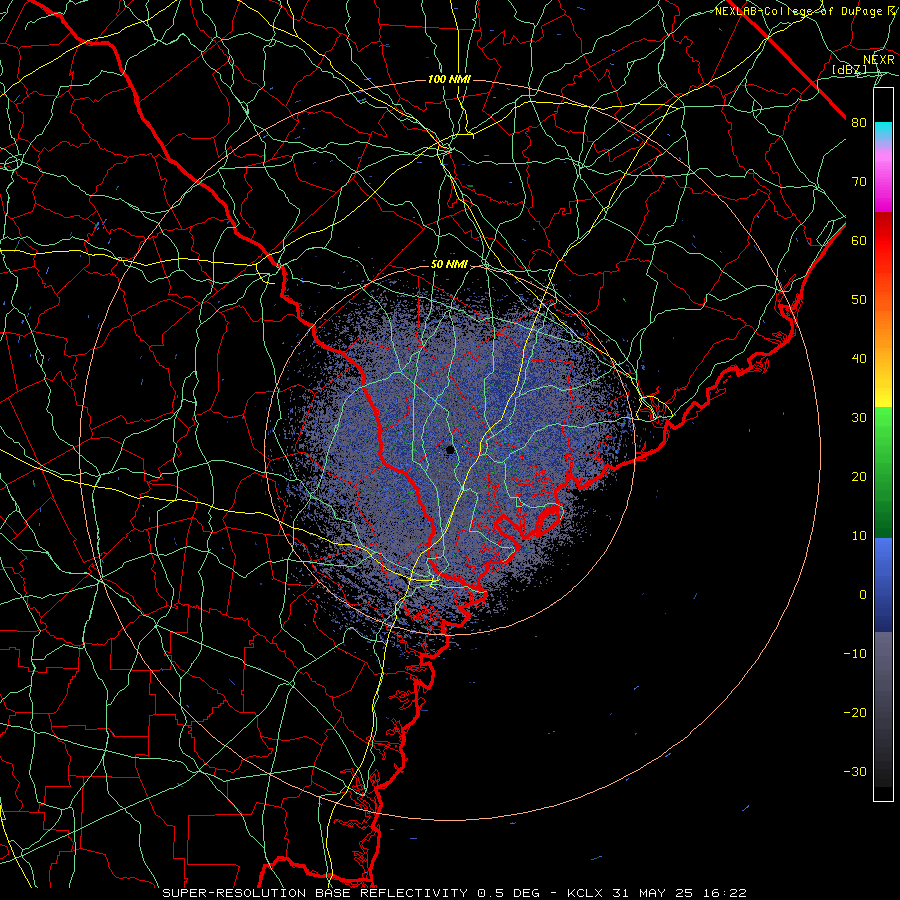The image size is (900, 900).
Task: Click the NEXR label at top right
Action: (879, 60)
